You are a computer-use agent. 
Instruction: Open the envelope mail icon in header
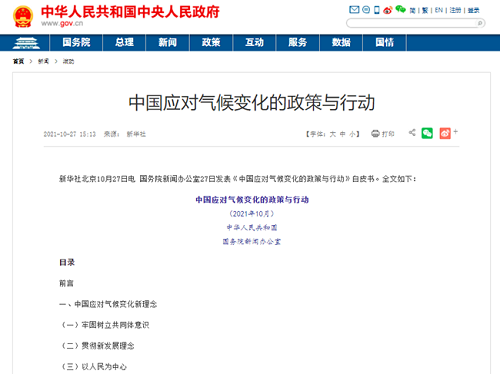[x=354, y=10]
